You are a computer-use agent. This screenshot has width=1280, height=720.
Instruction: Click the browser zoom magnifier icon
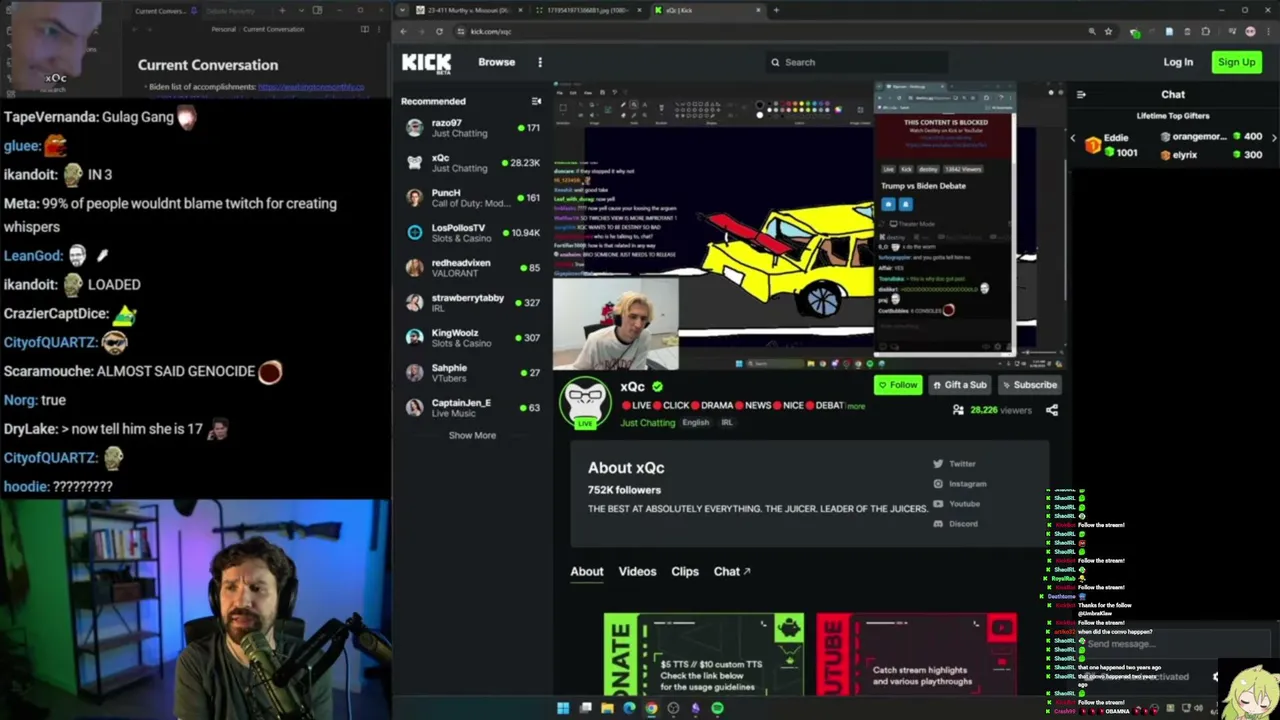click(x=1092, y=32)
